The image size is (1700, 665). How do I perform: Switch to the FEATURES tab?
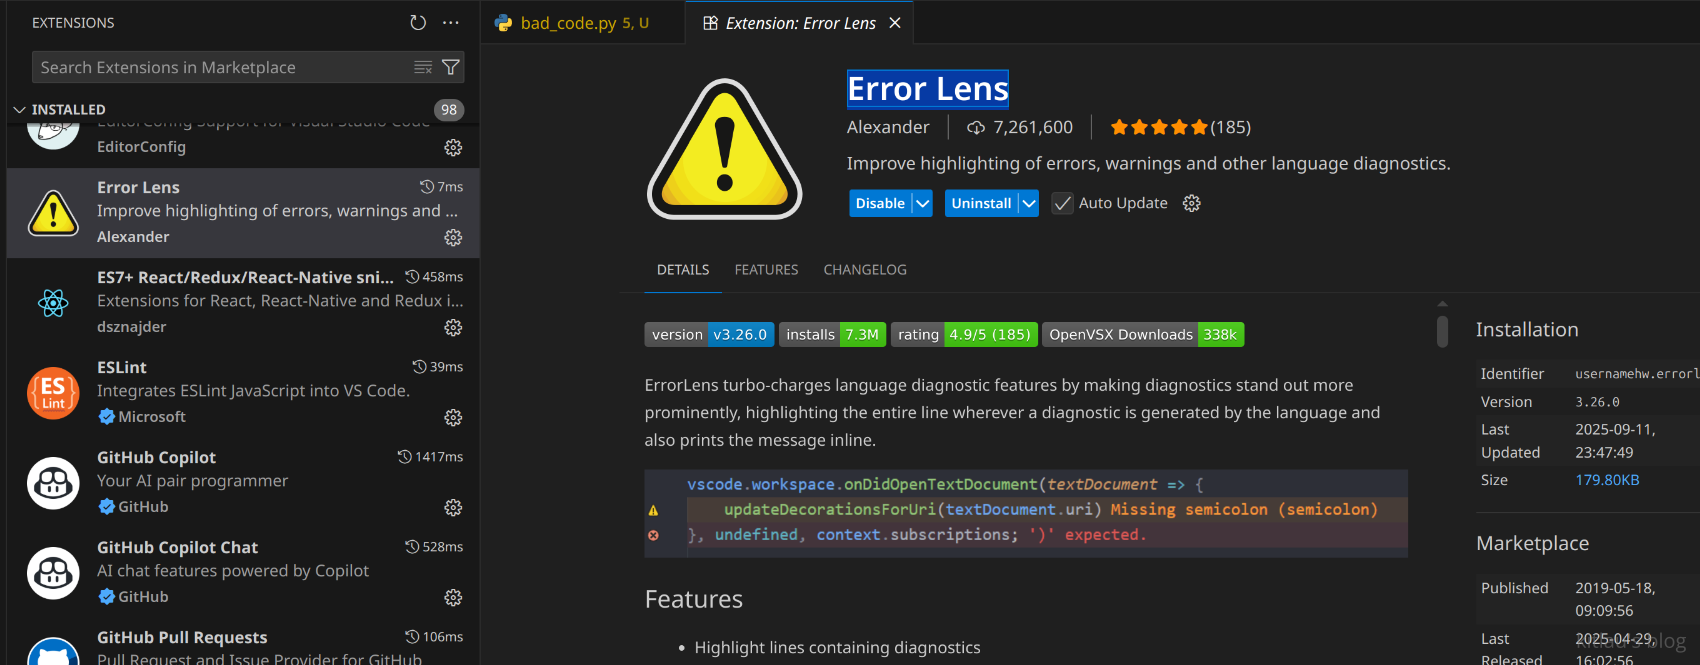(766, 270)
